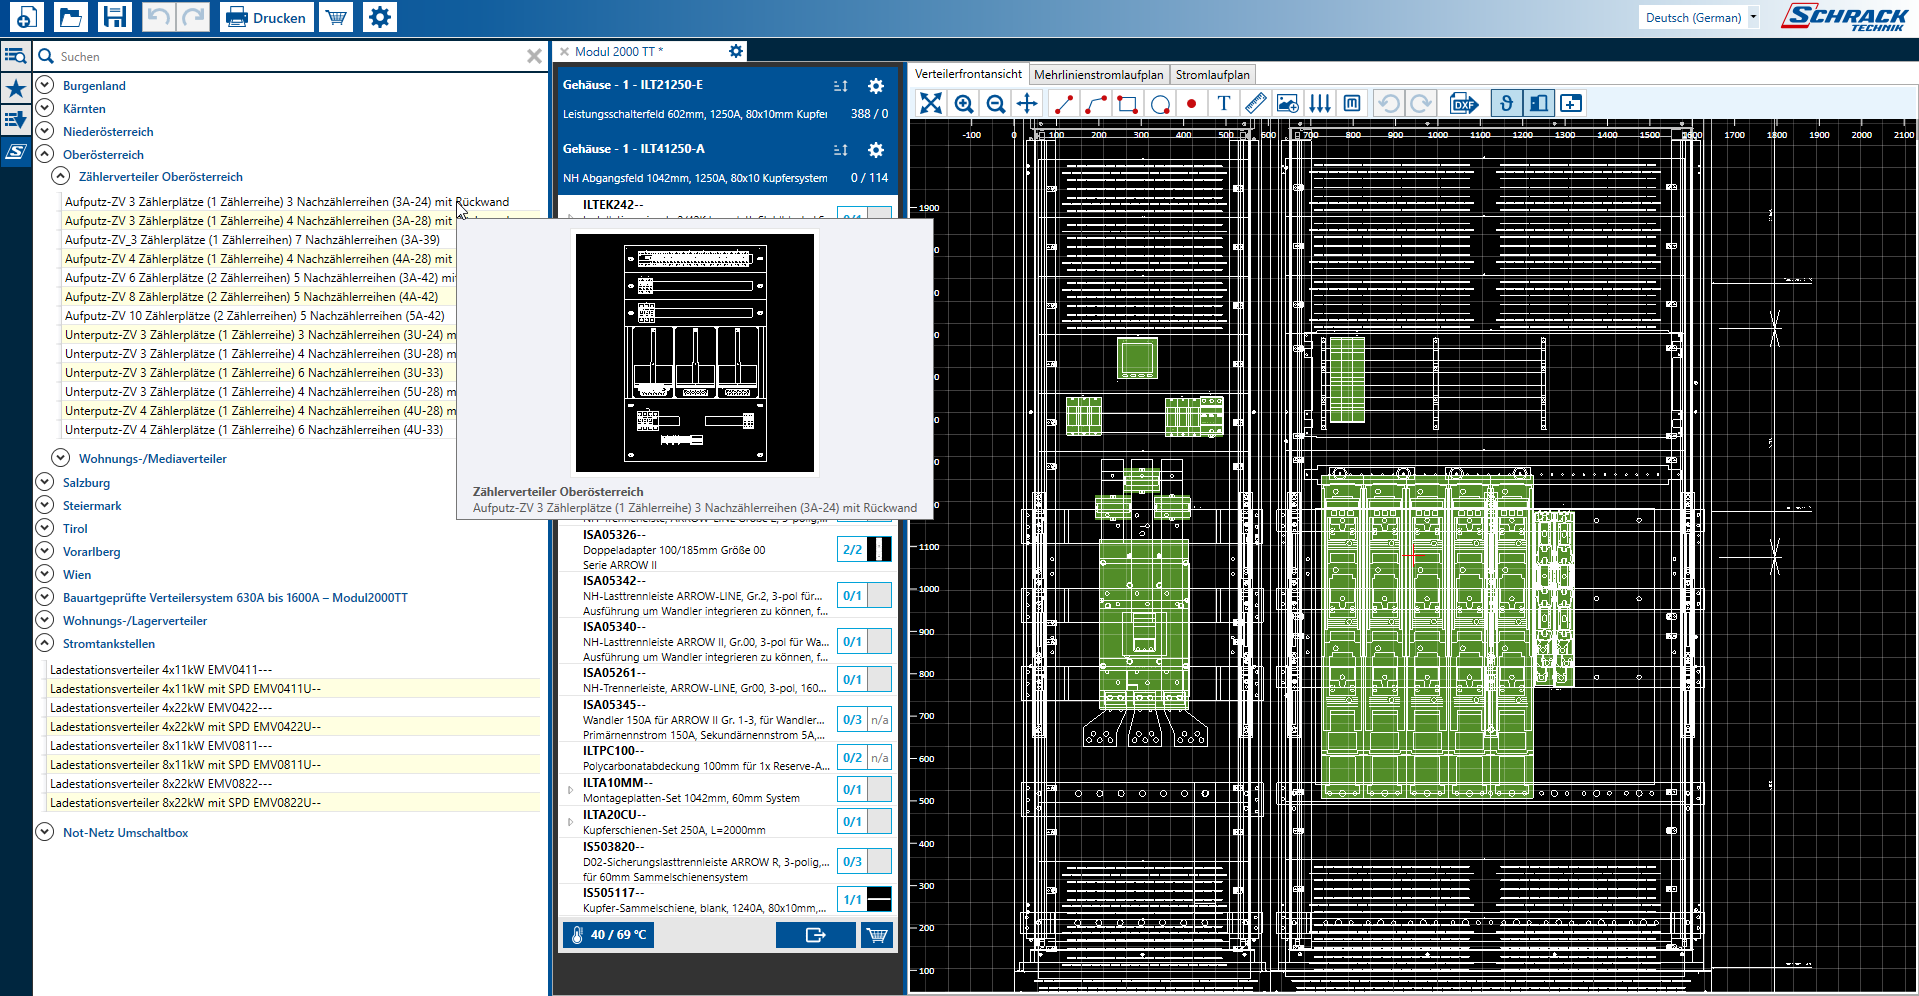Click the three down-arrows tool
This screenshot has height=996, width=1919.
click(x=1320, y=103)
